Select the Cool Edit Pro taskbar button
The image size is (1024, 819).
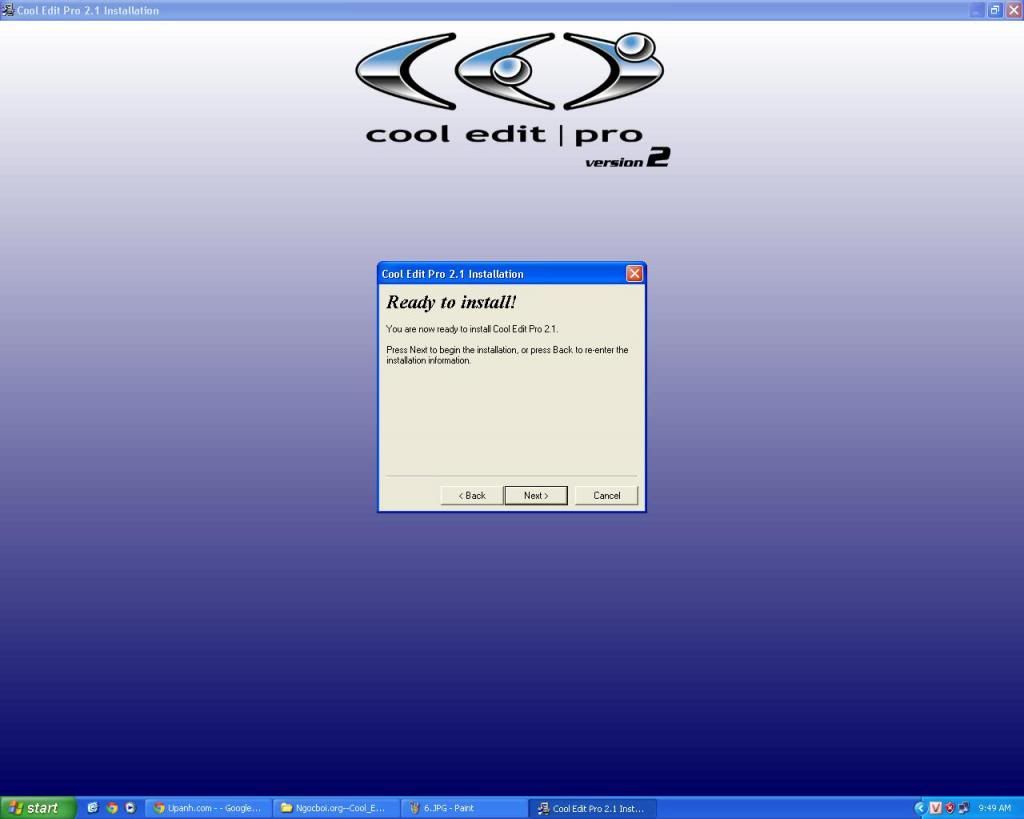[x=591, y=808]
